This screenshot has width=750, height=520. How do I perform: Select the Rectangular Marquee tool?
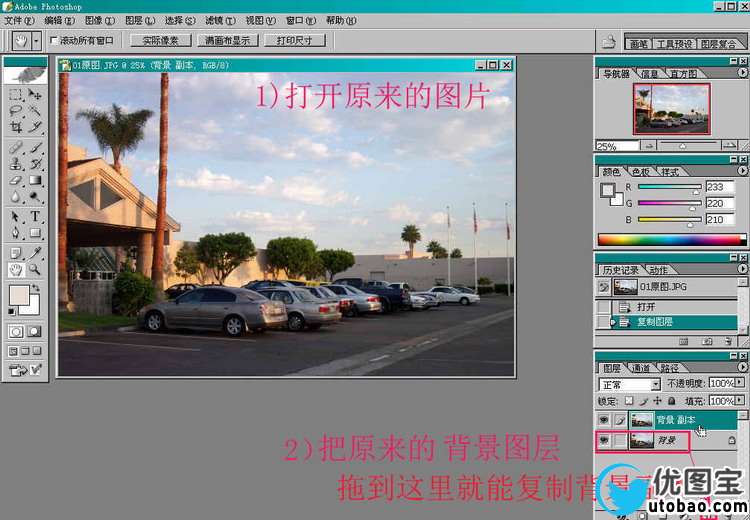coord(16,94)
